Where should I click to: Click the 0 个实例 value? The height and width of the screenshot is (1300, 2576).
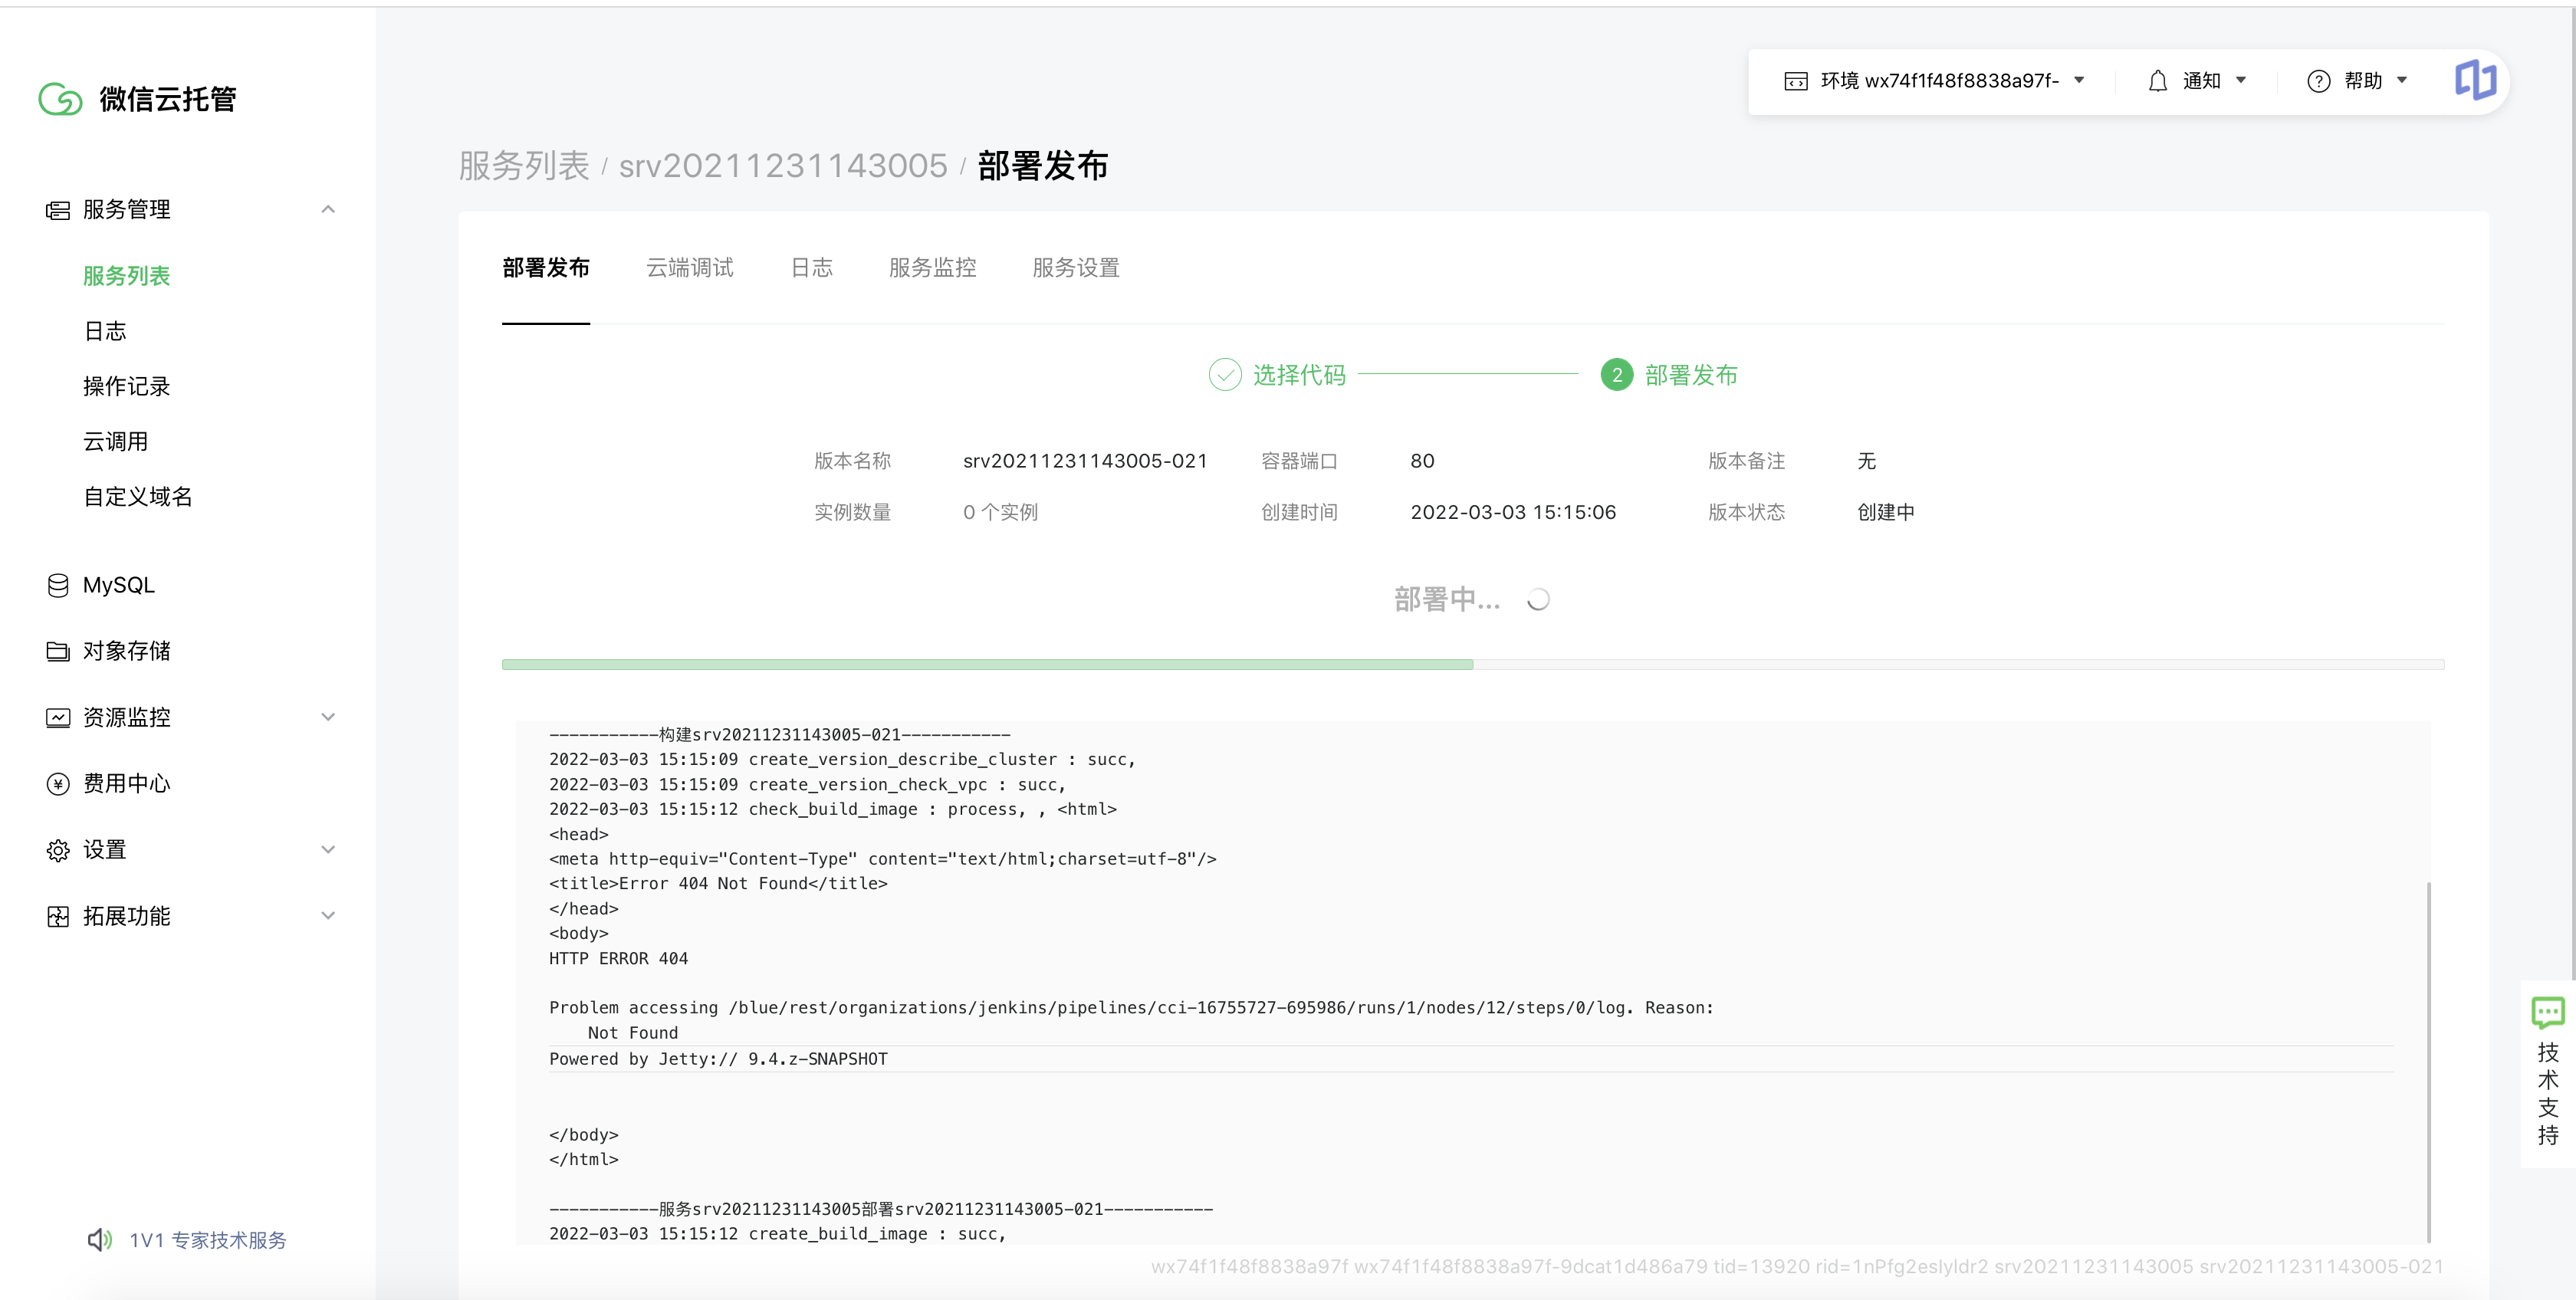point(1000,512)
